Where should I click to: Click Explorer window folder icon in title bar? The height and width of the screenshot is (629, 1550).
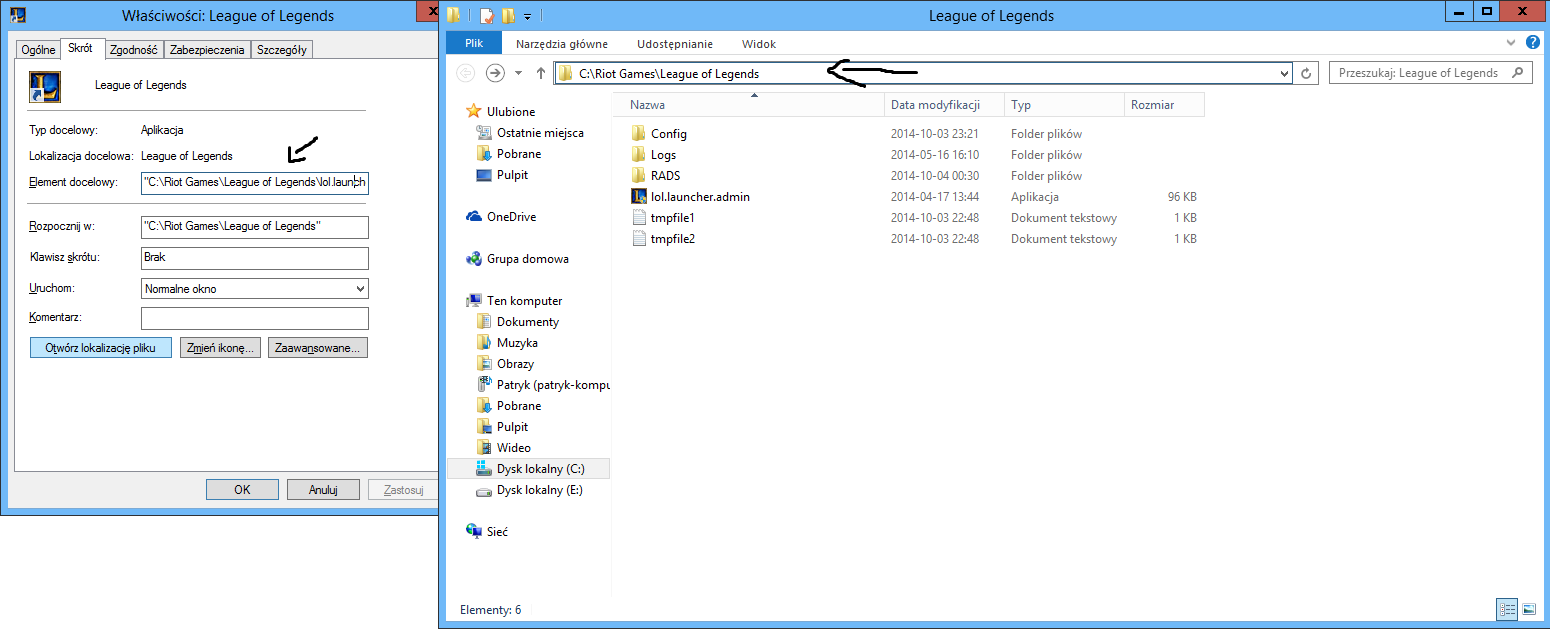point(455,15)
